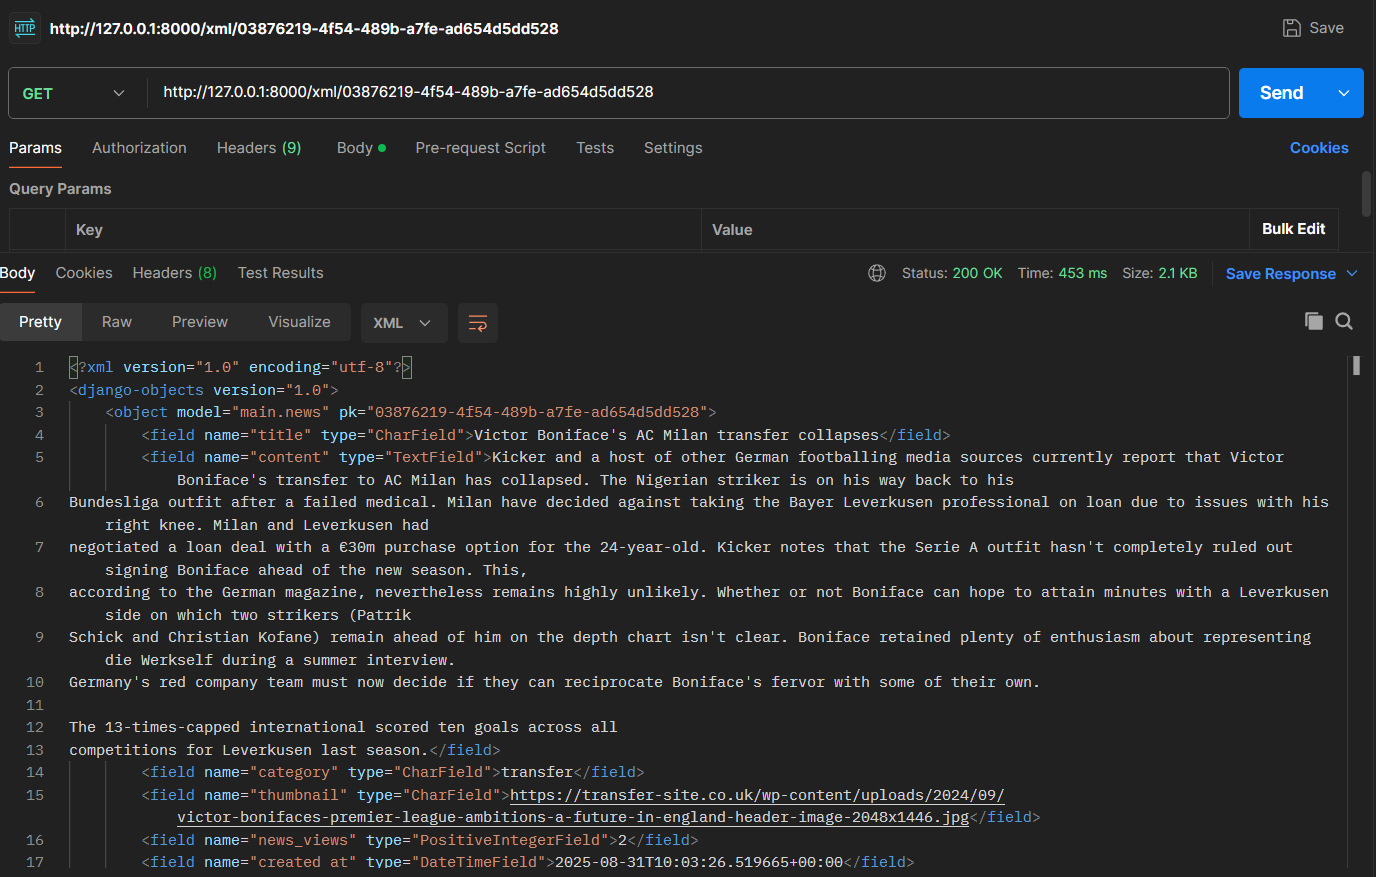The height and width of the screenshot is (877, 1376).
Task: Open the response Cookies tab
Action: click(x=84, y=273)
